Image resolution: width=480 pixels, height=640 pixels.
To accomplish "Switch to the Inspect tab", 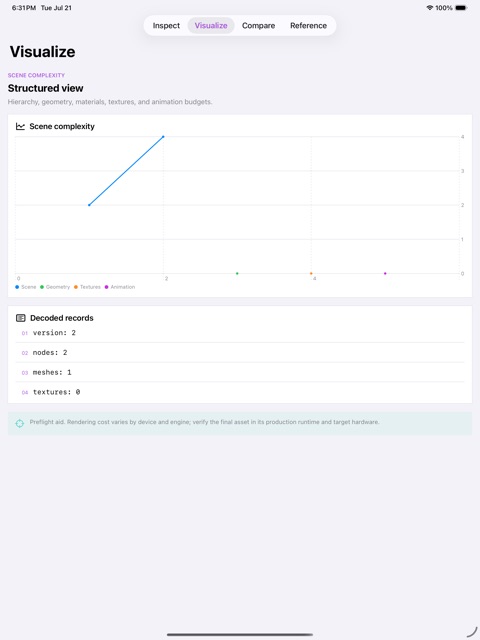I will tap(166, 25).
